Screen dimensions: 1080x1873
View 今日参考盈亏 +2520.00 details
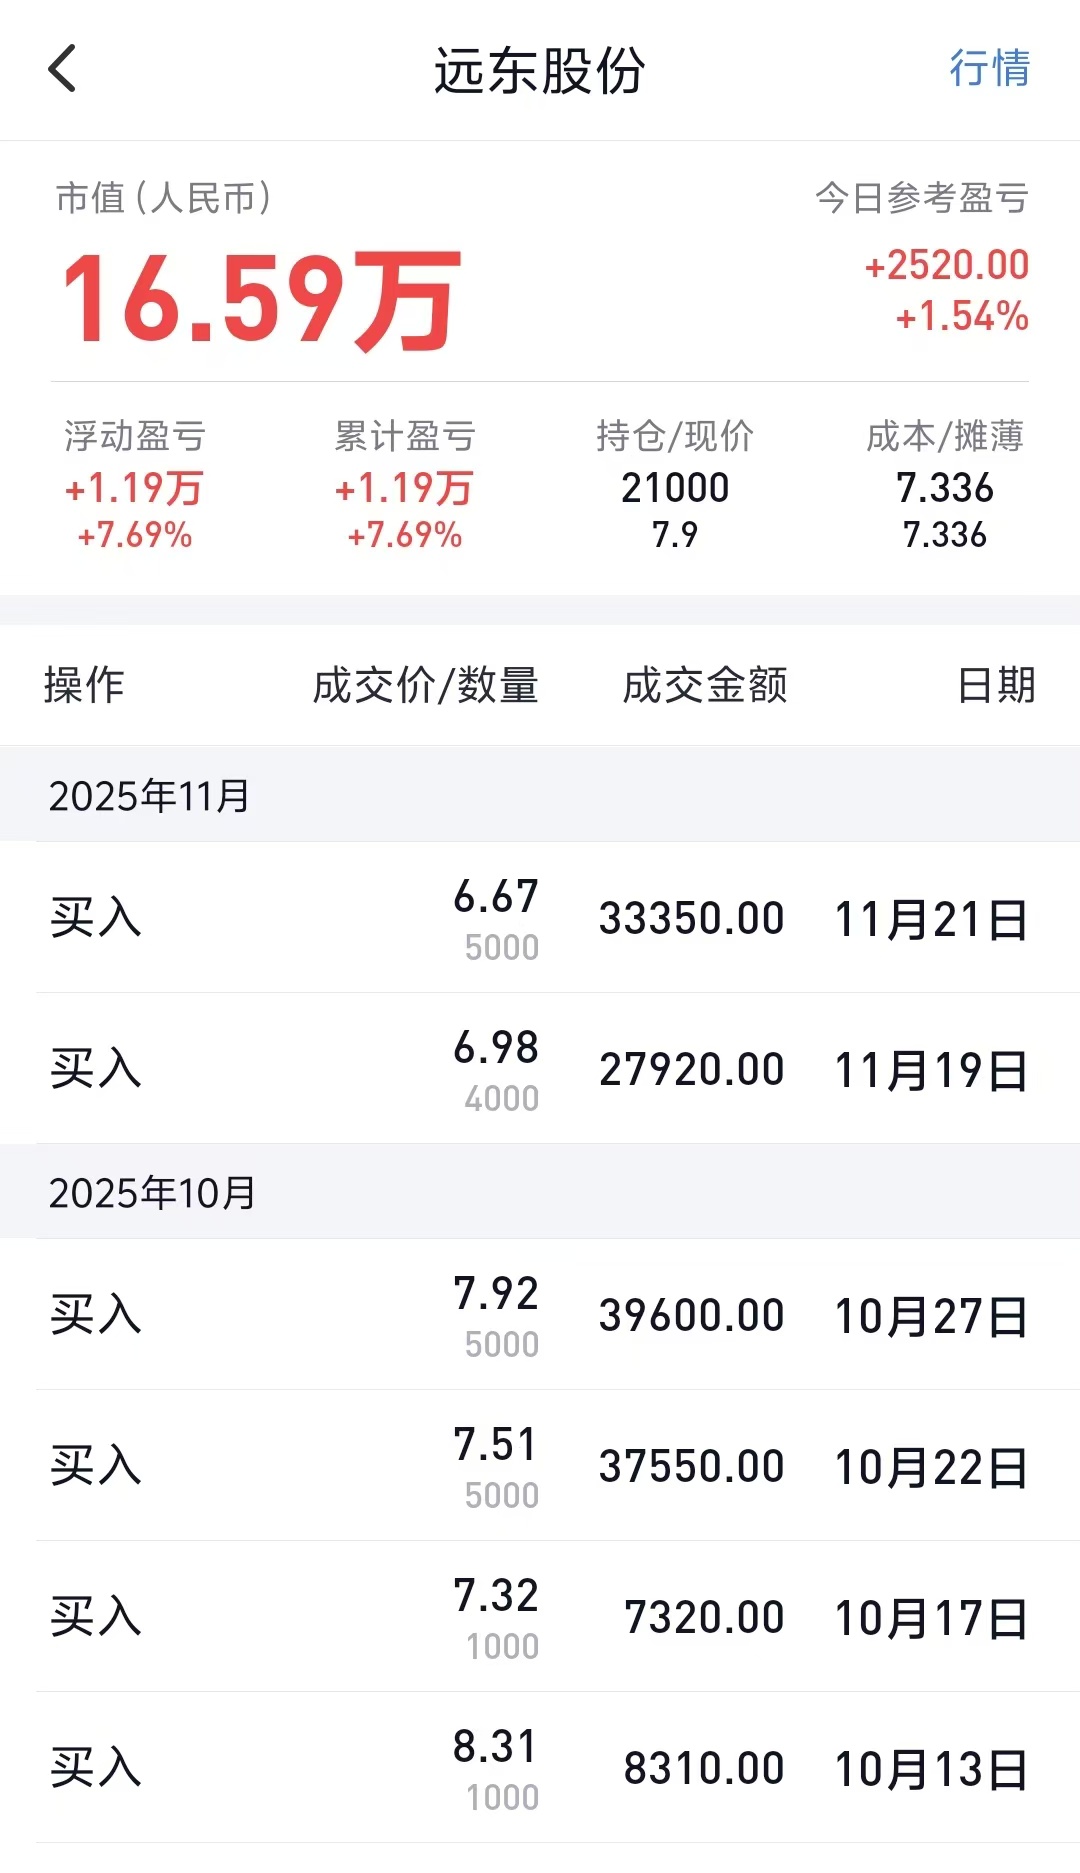point(946,265)
